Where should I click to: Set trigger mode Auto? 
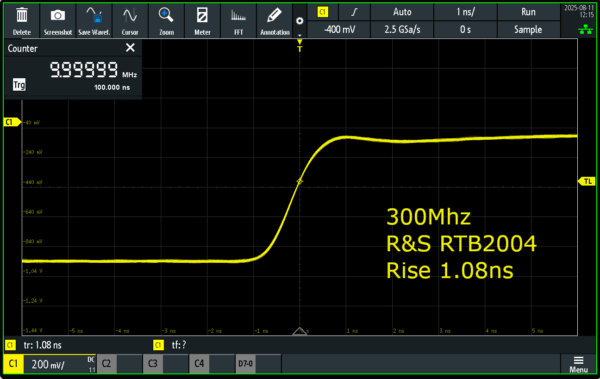402,12
